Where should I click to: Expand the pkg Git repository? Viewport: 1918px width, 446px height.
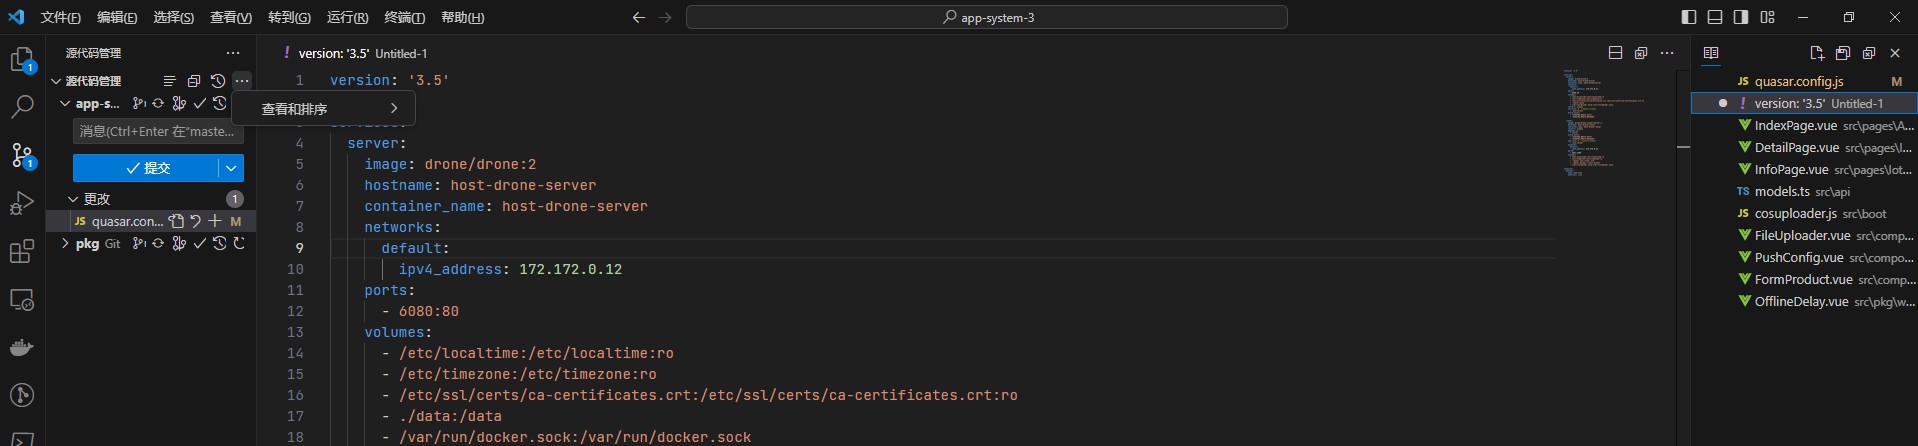[x=65, y=243]
